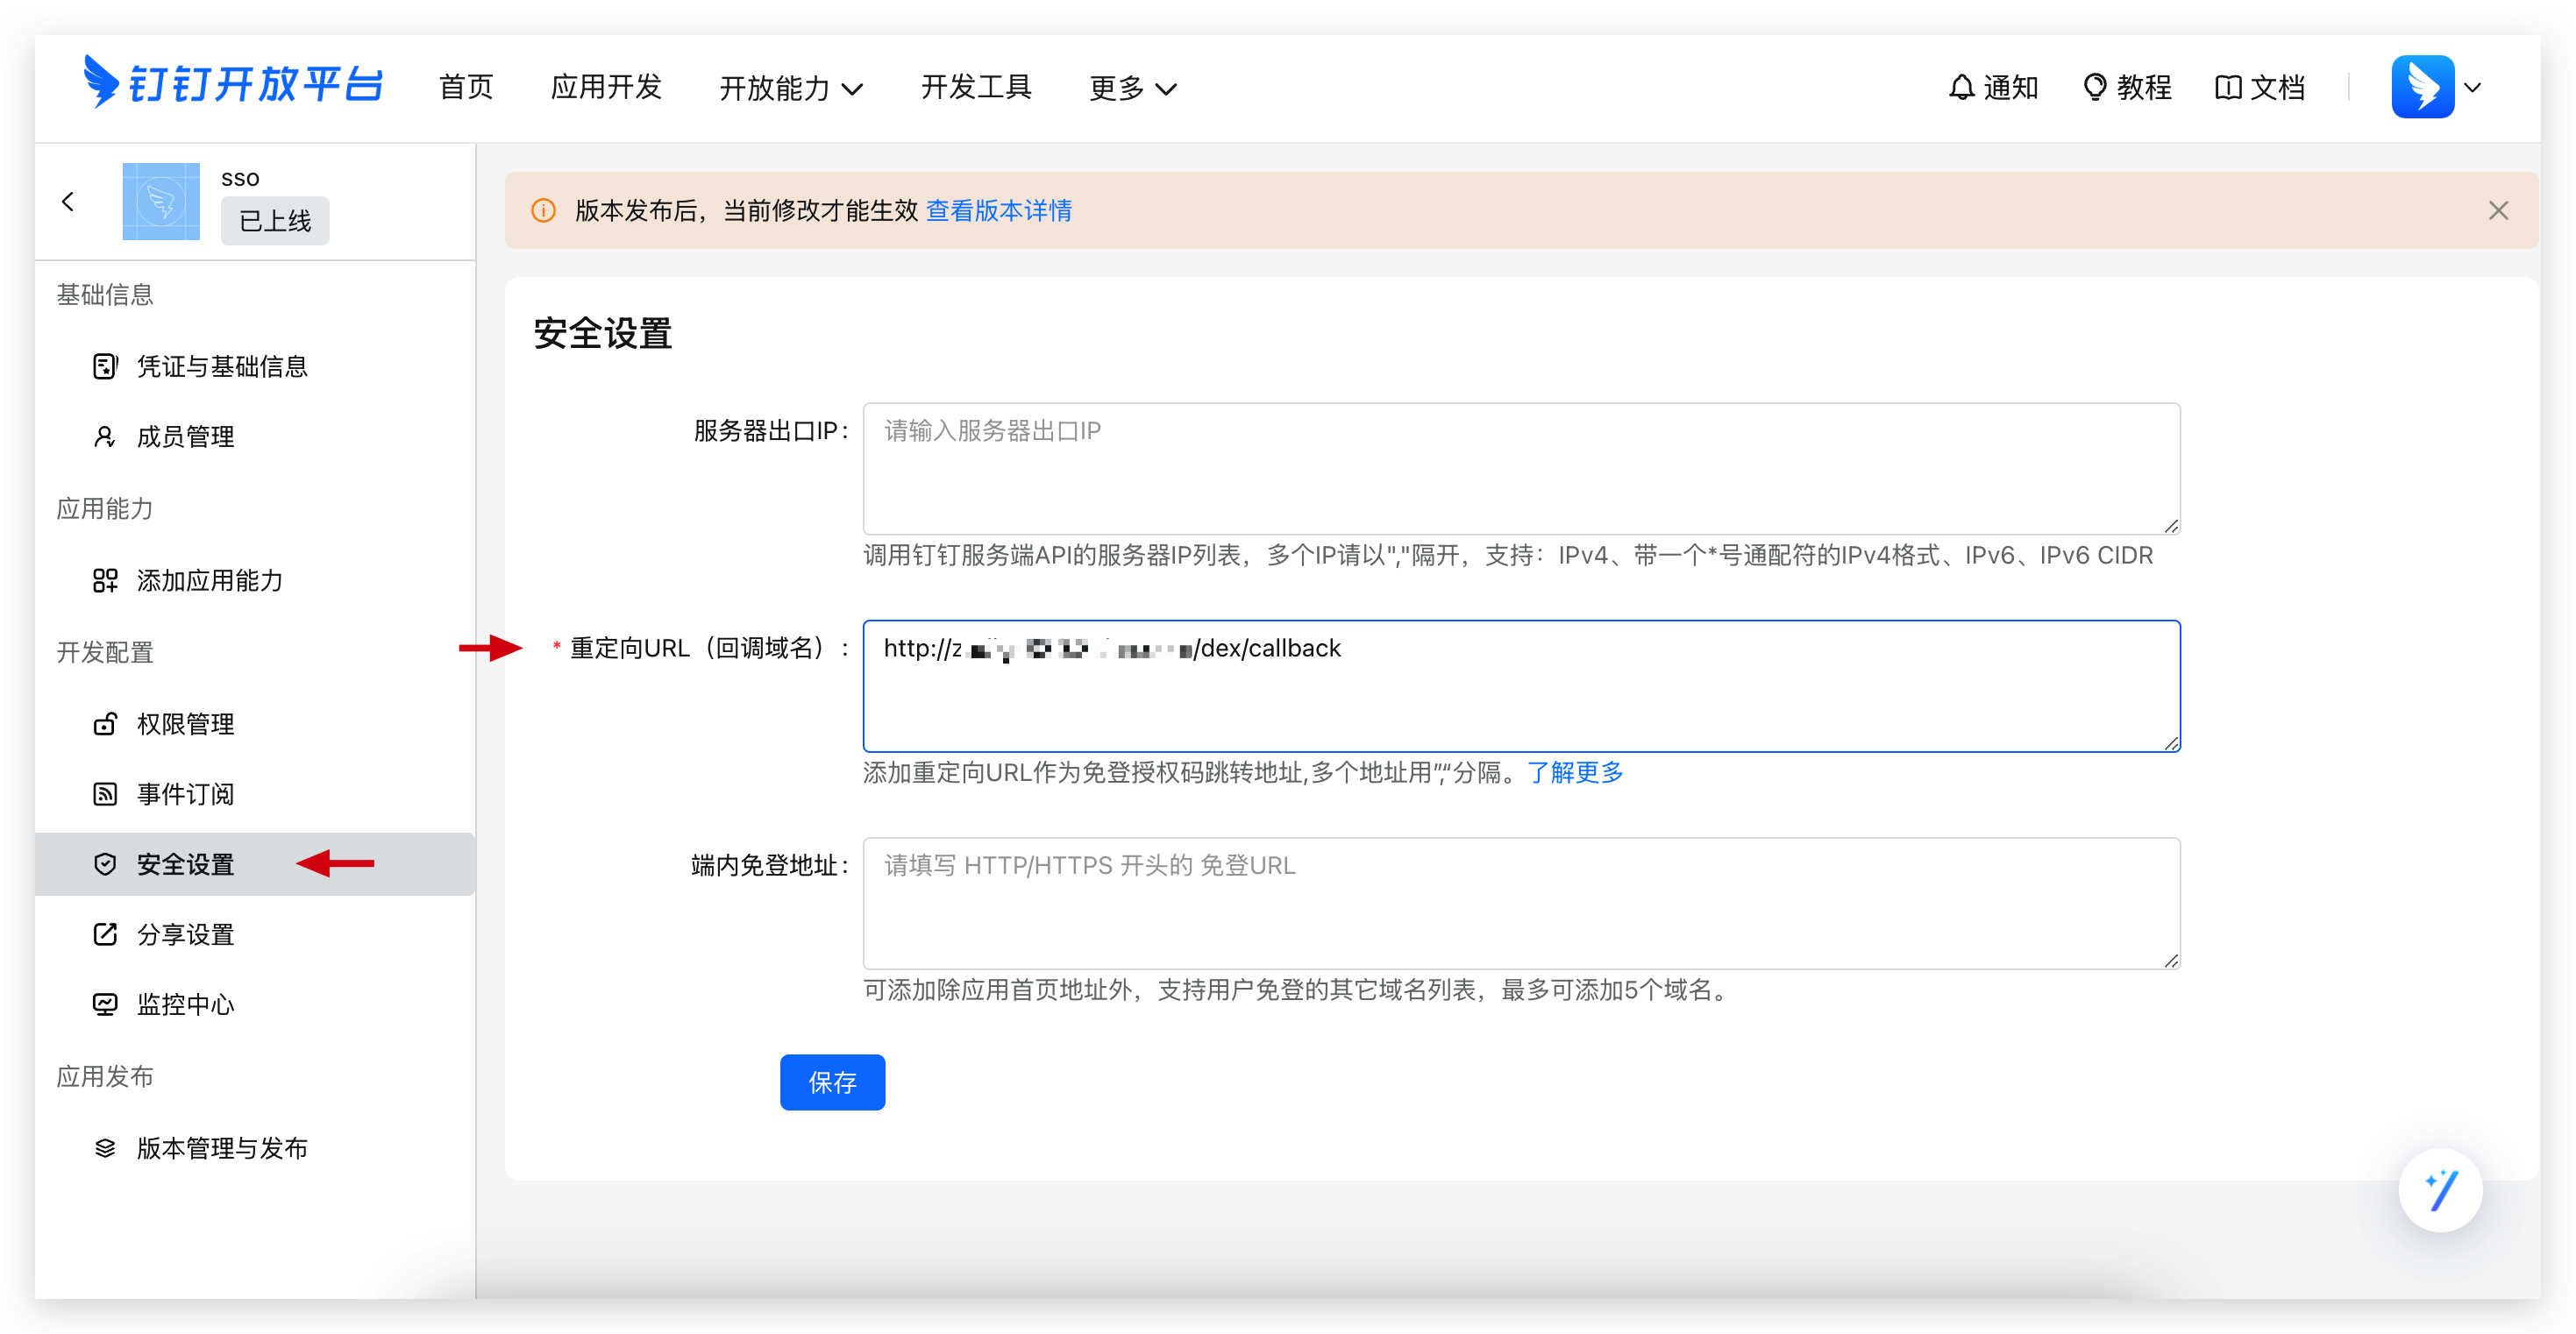Dismiss the version release warning banner

coord(2498,211)
